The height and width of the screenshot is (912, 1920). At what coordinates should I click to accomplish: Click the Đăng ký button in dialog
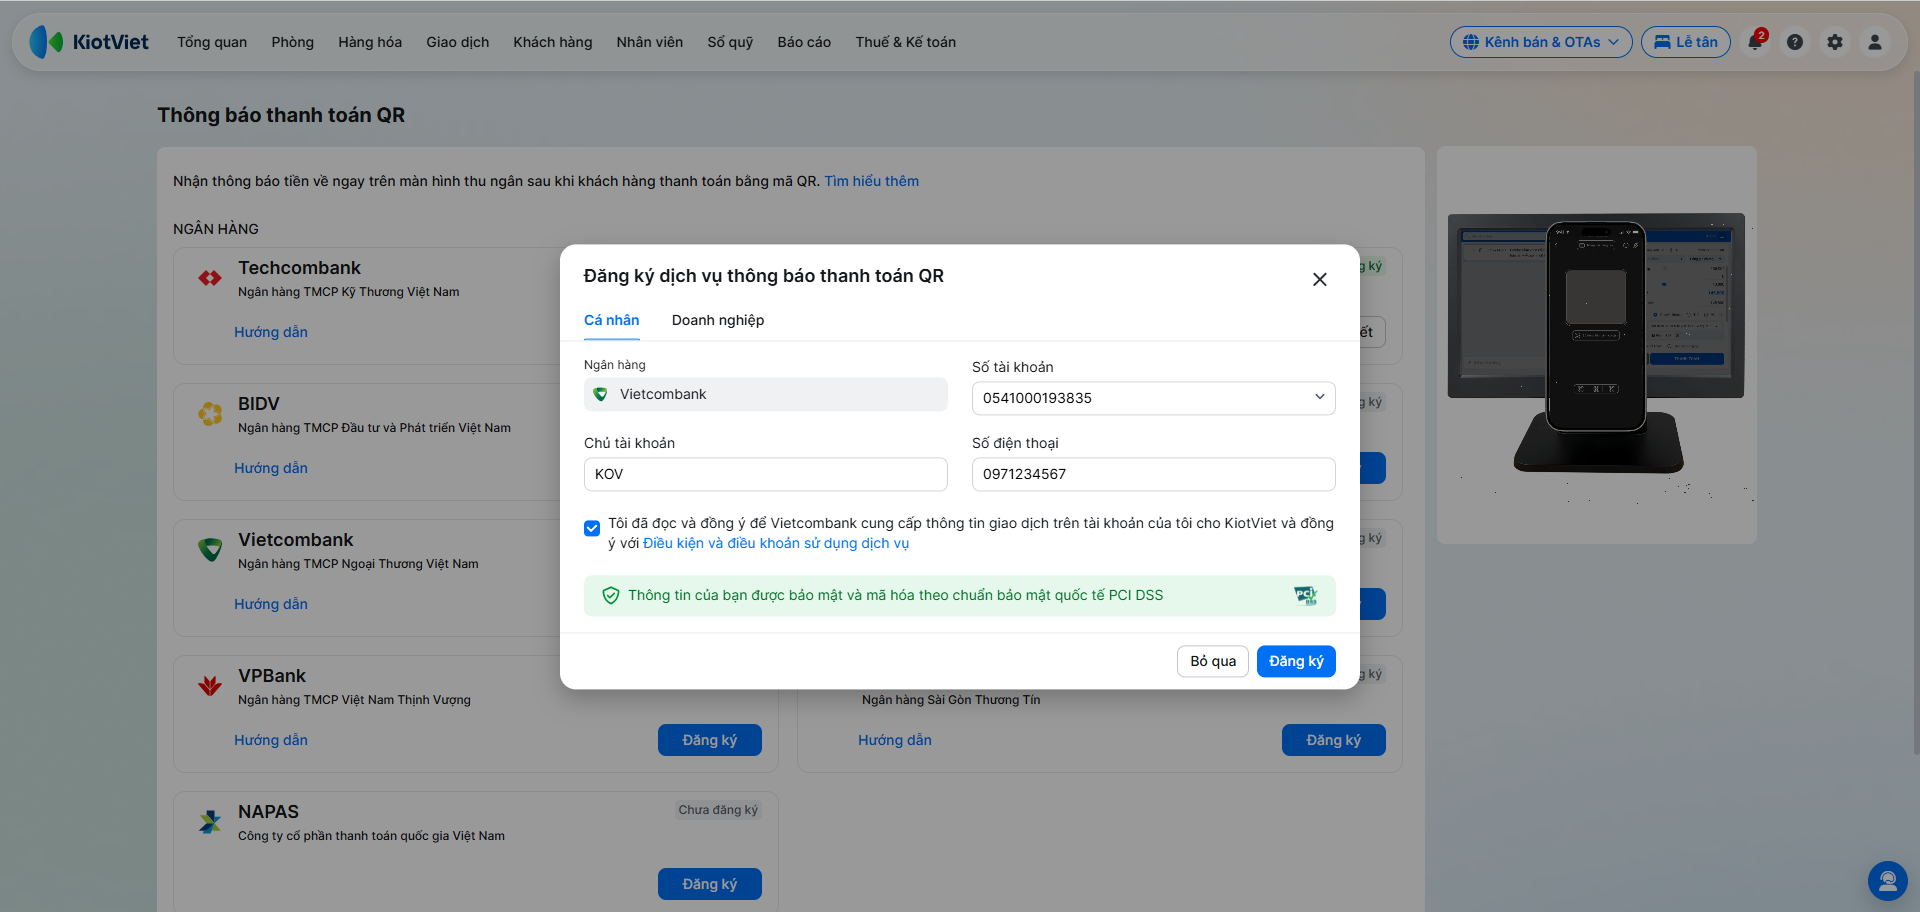click(x=1296, y=661)
